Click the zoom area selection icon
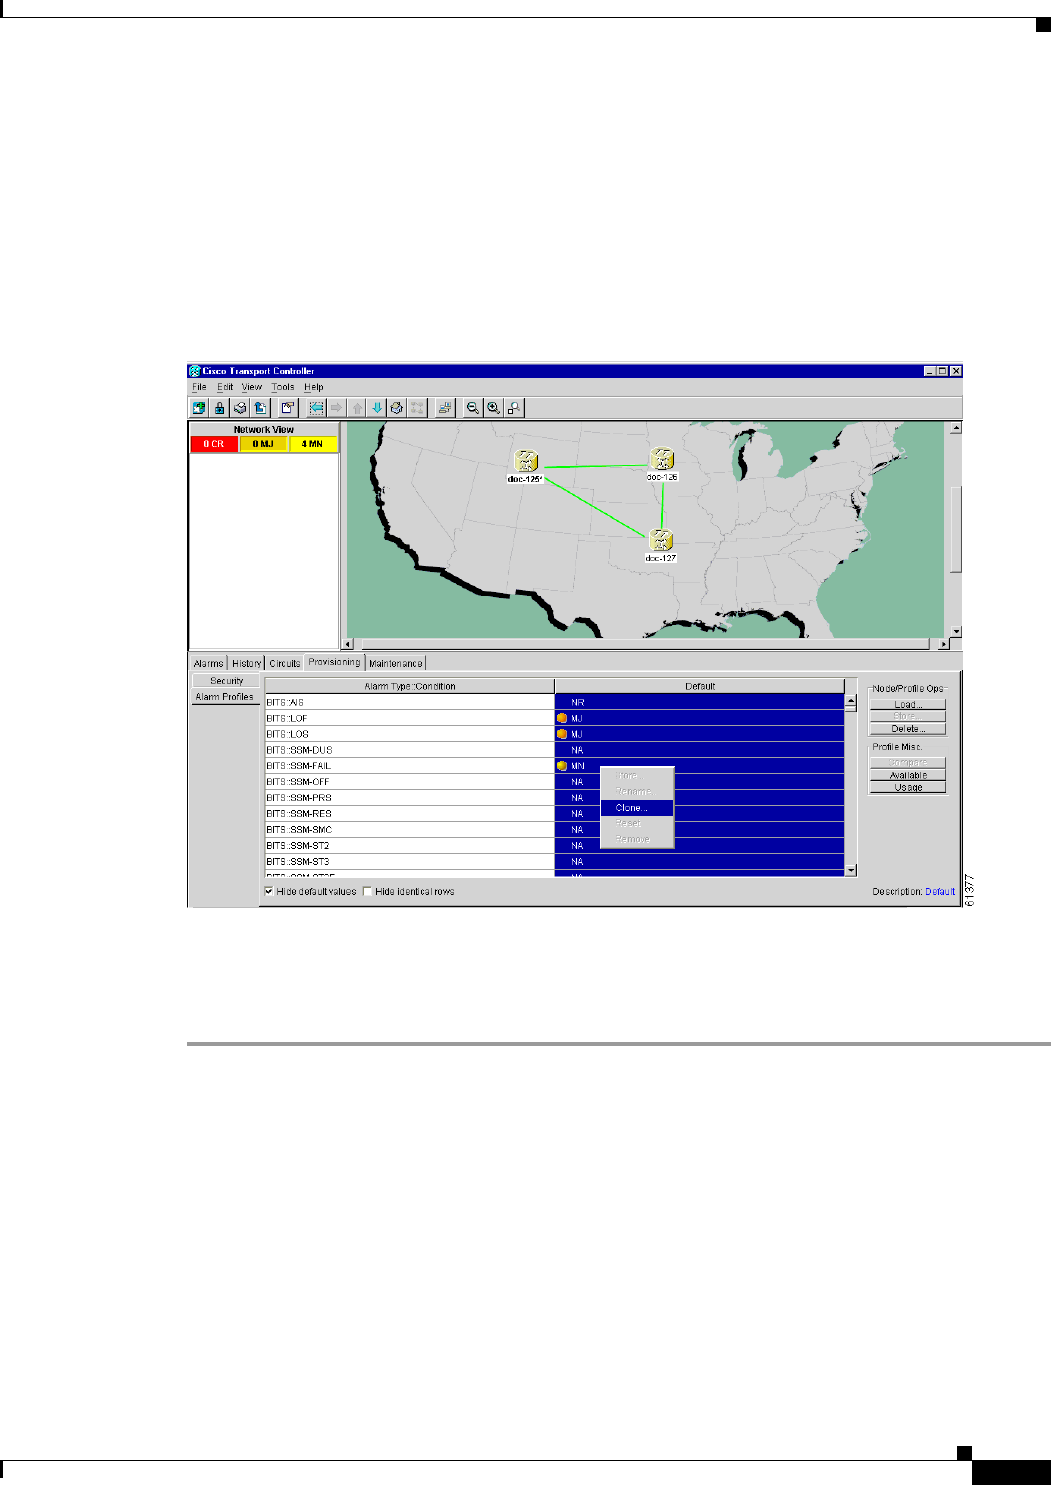 click(513, 408)
